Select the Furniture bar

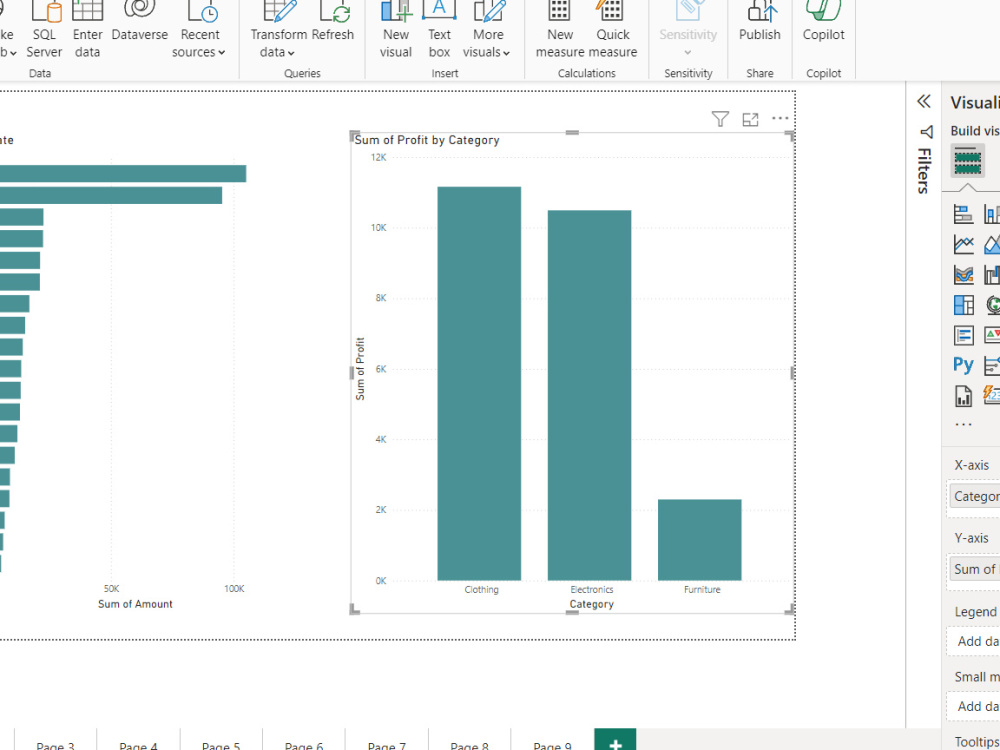coord(700,540)
